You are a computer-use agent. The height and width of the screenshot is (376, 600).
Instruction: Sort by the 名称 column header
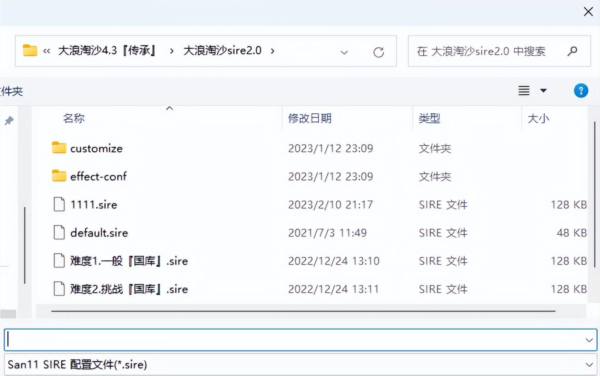(x=74, y=118)
